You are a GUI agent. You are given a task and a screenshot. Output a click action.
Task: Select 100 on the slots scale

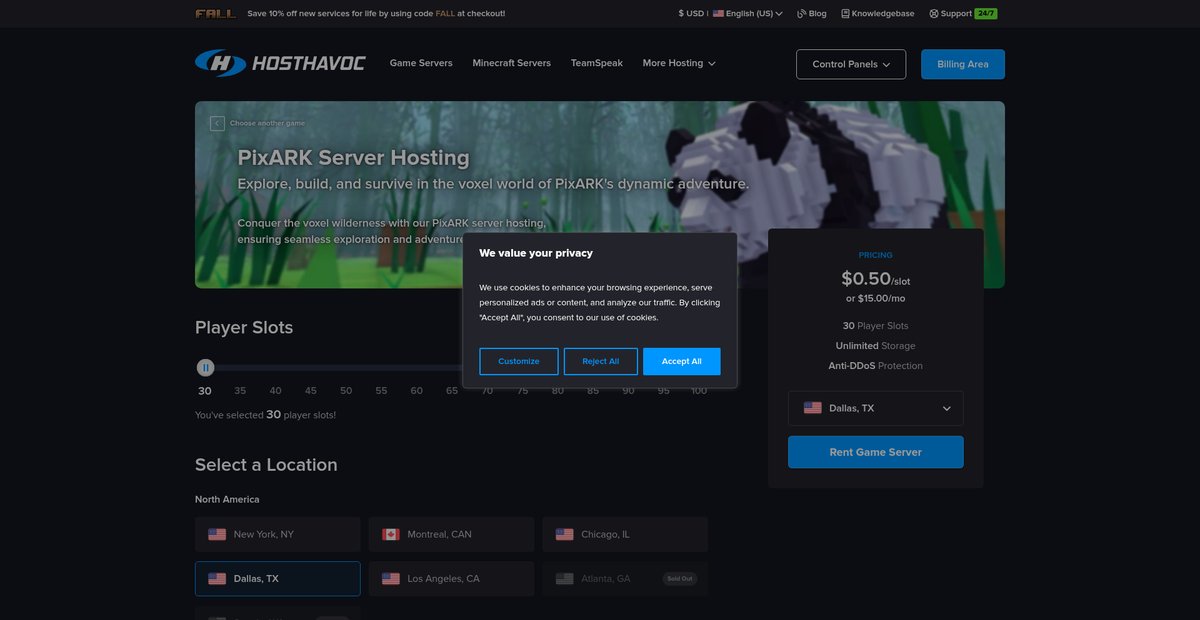pyautogui.click(x=698, y=391)
